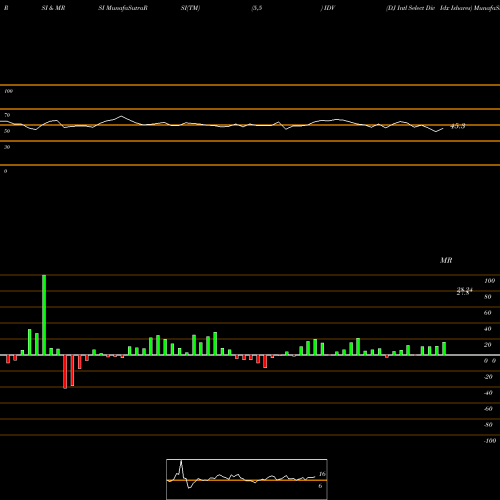The image size is (500, 500).
Task: Click the 'DJ Intl Select Div' title text
Action: [410, 8]
